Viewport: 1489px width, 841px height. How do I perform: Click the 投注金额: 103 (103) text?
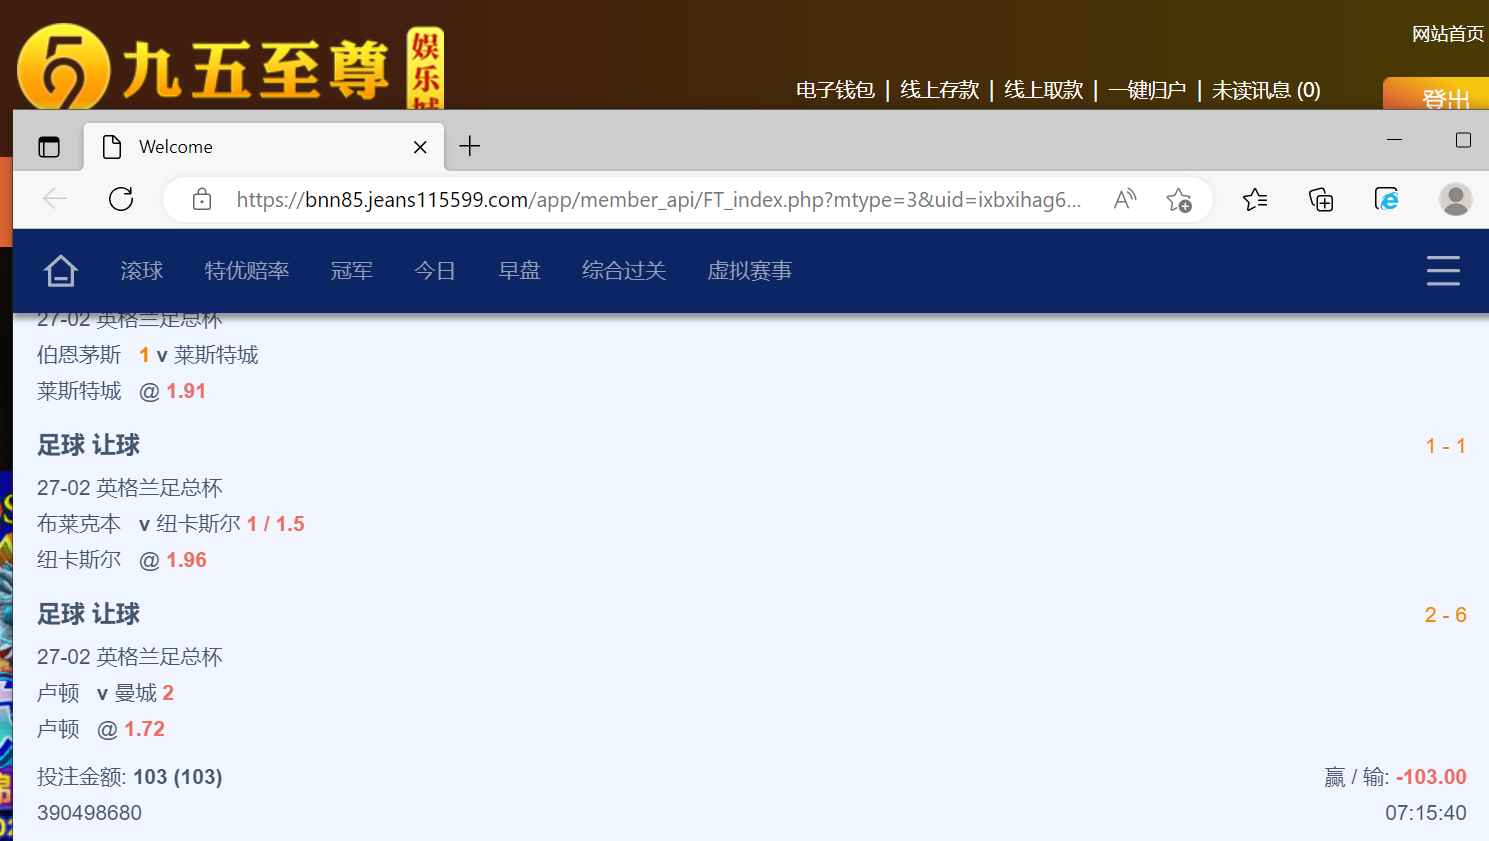pos(130,777)
